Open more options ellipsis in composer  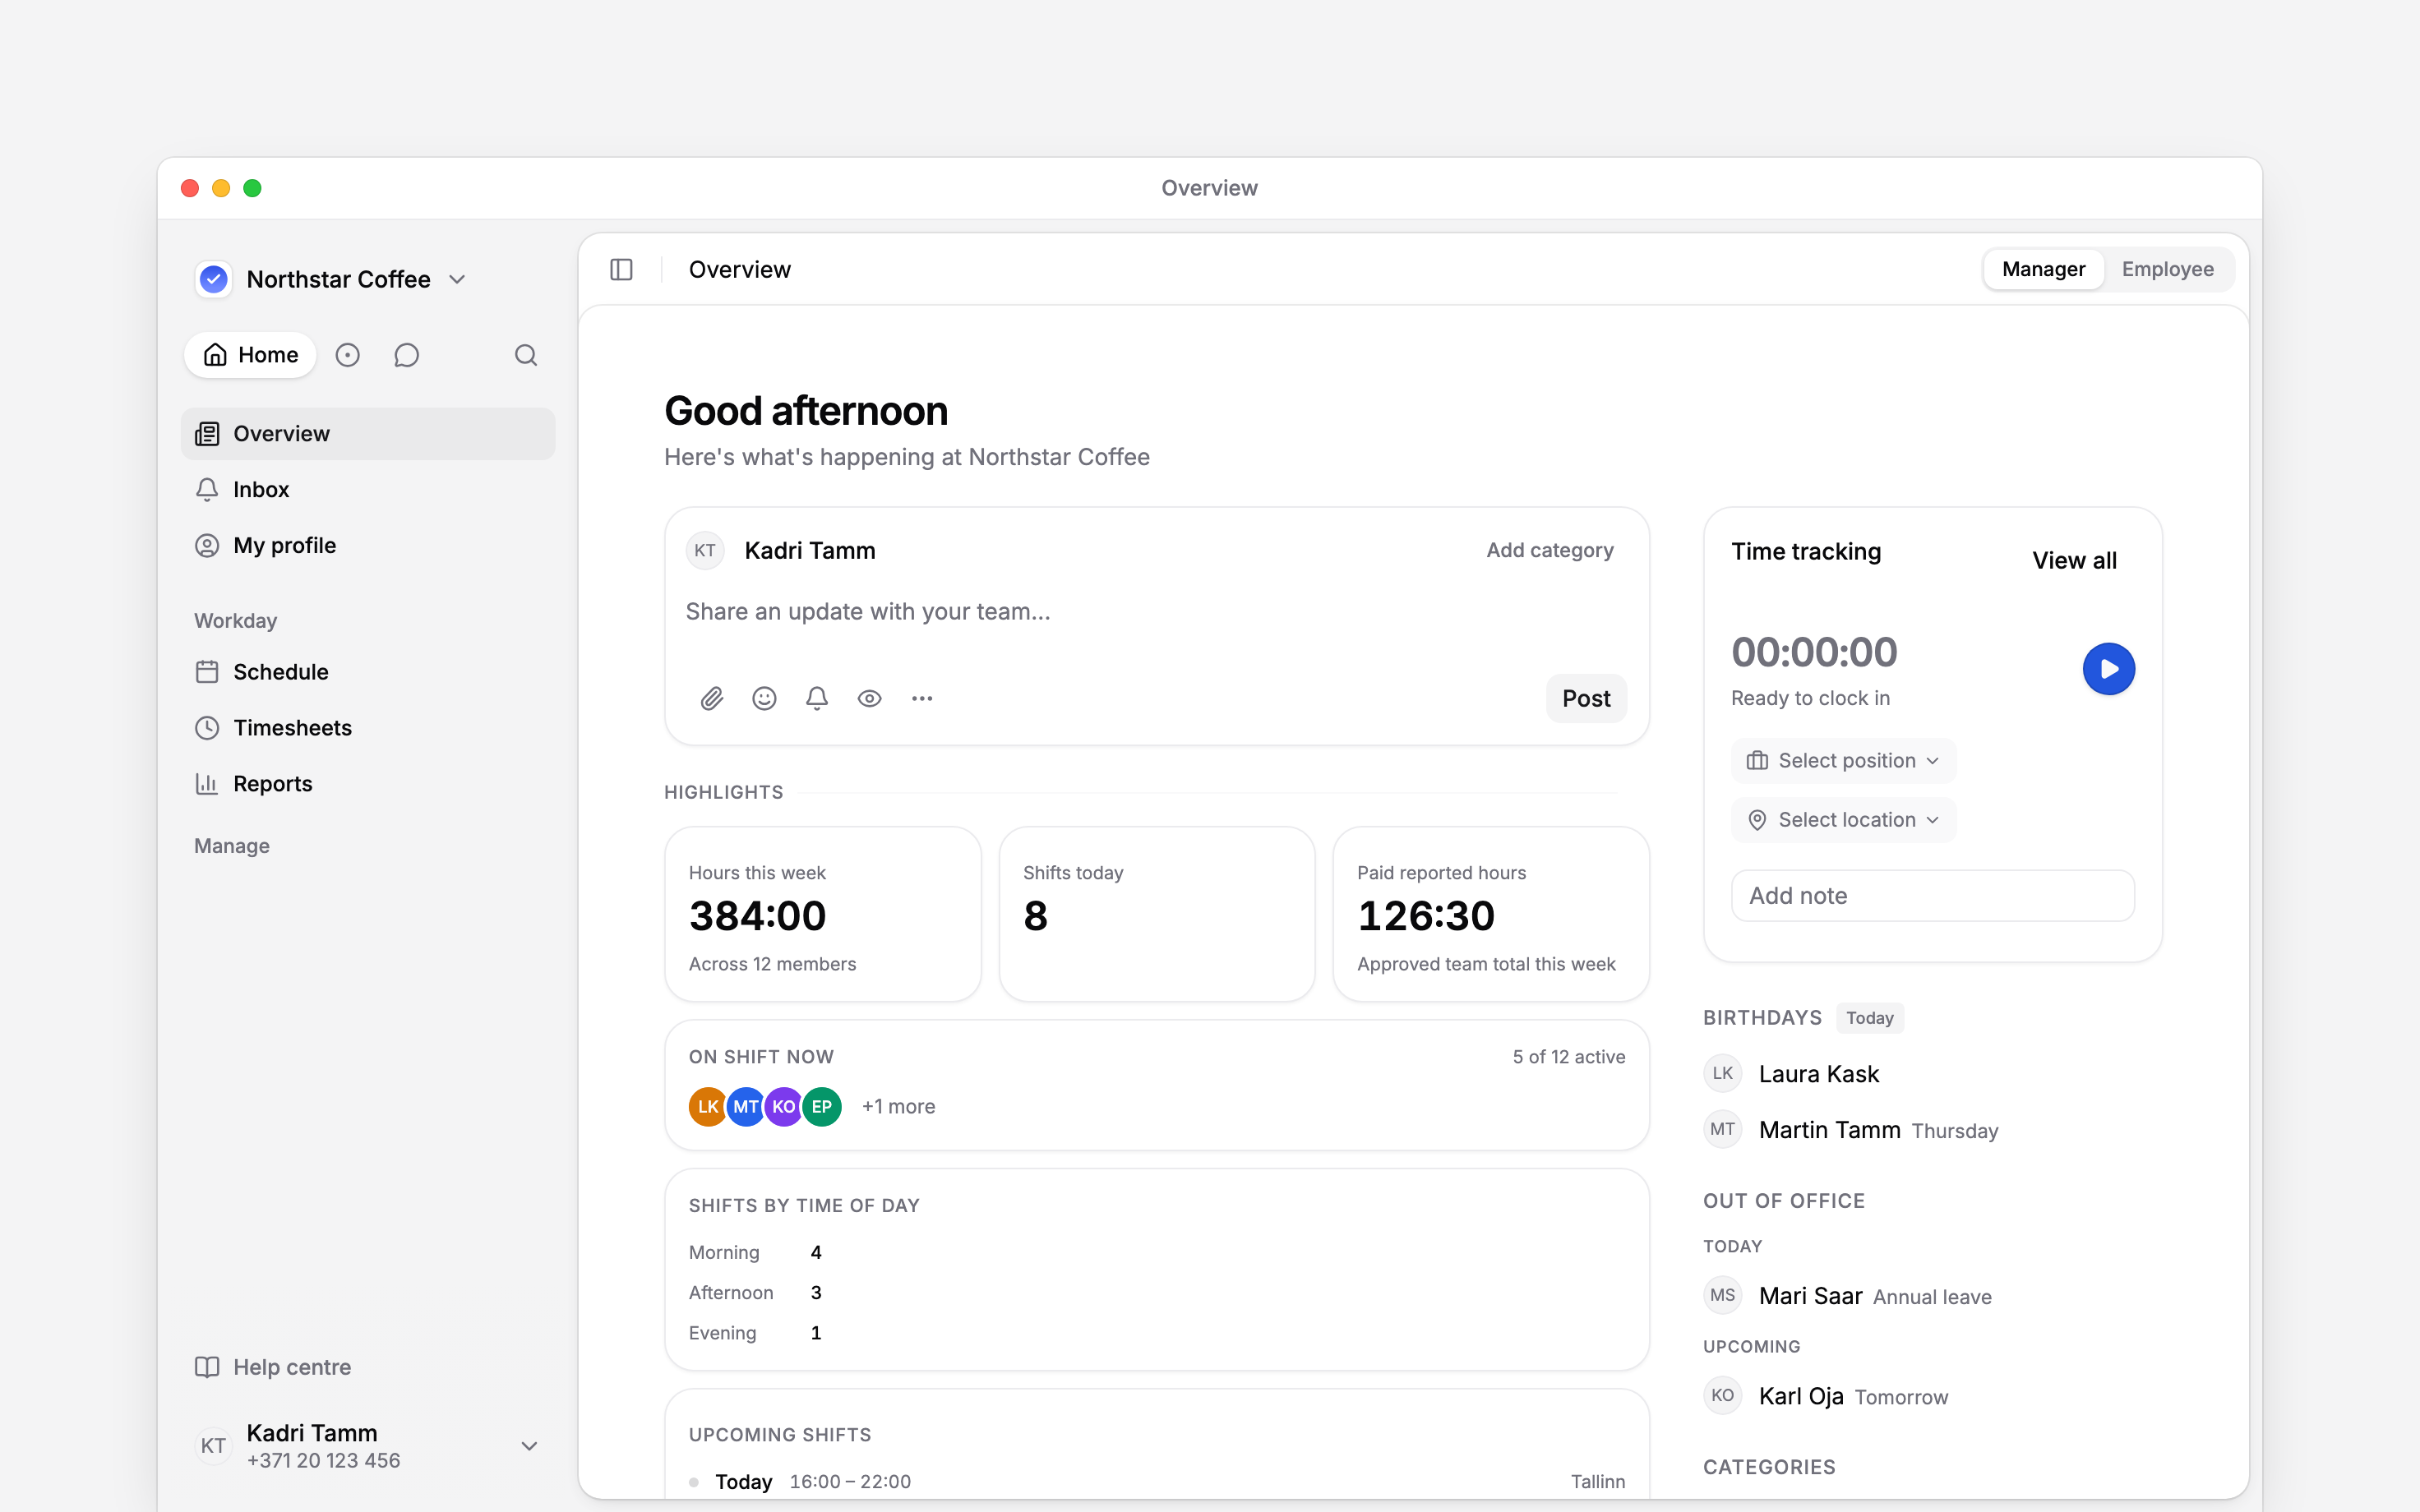click(x=922, y=698)
